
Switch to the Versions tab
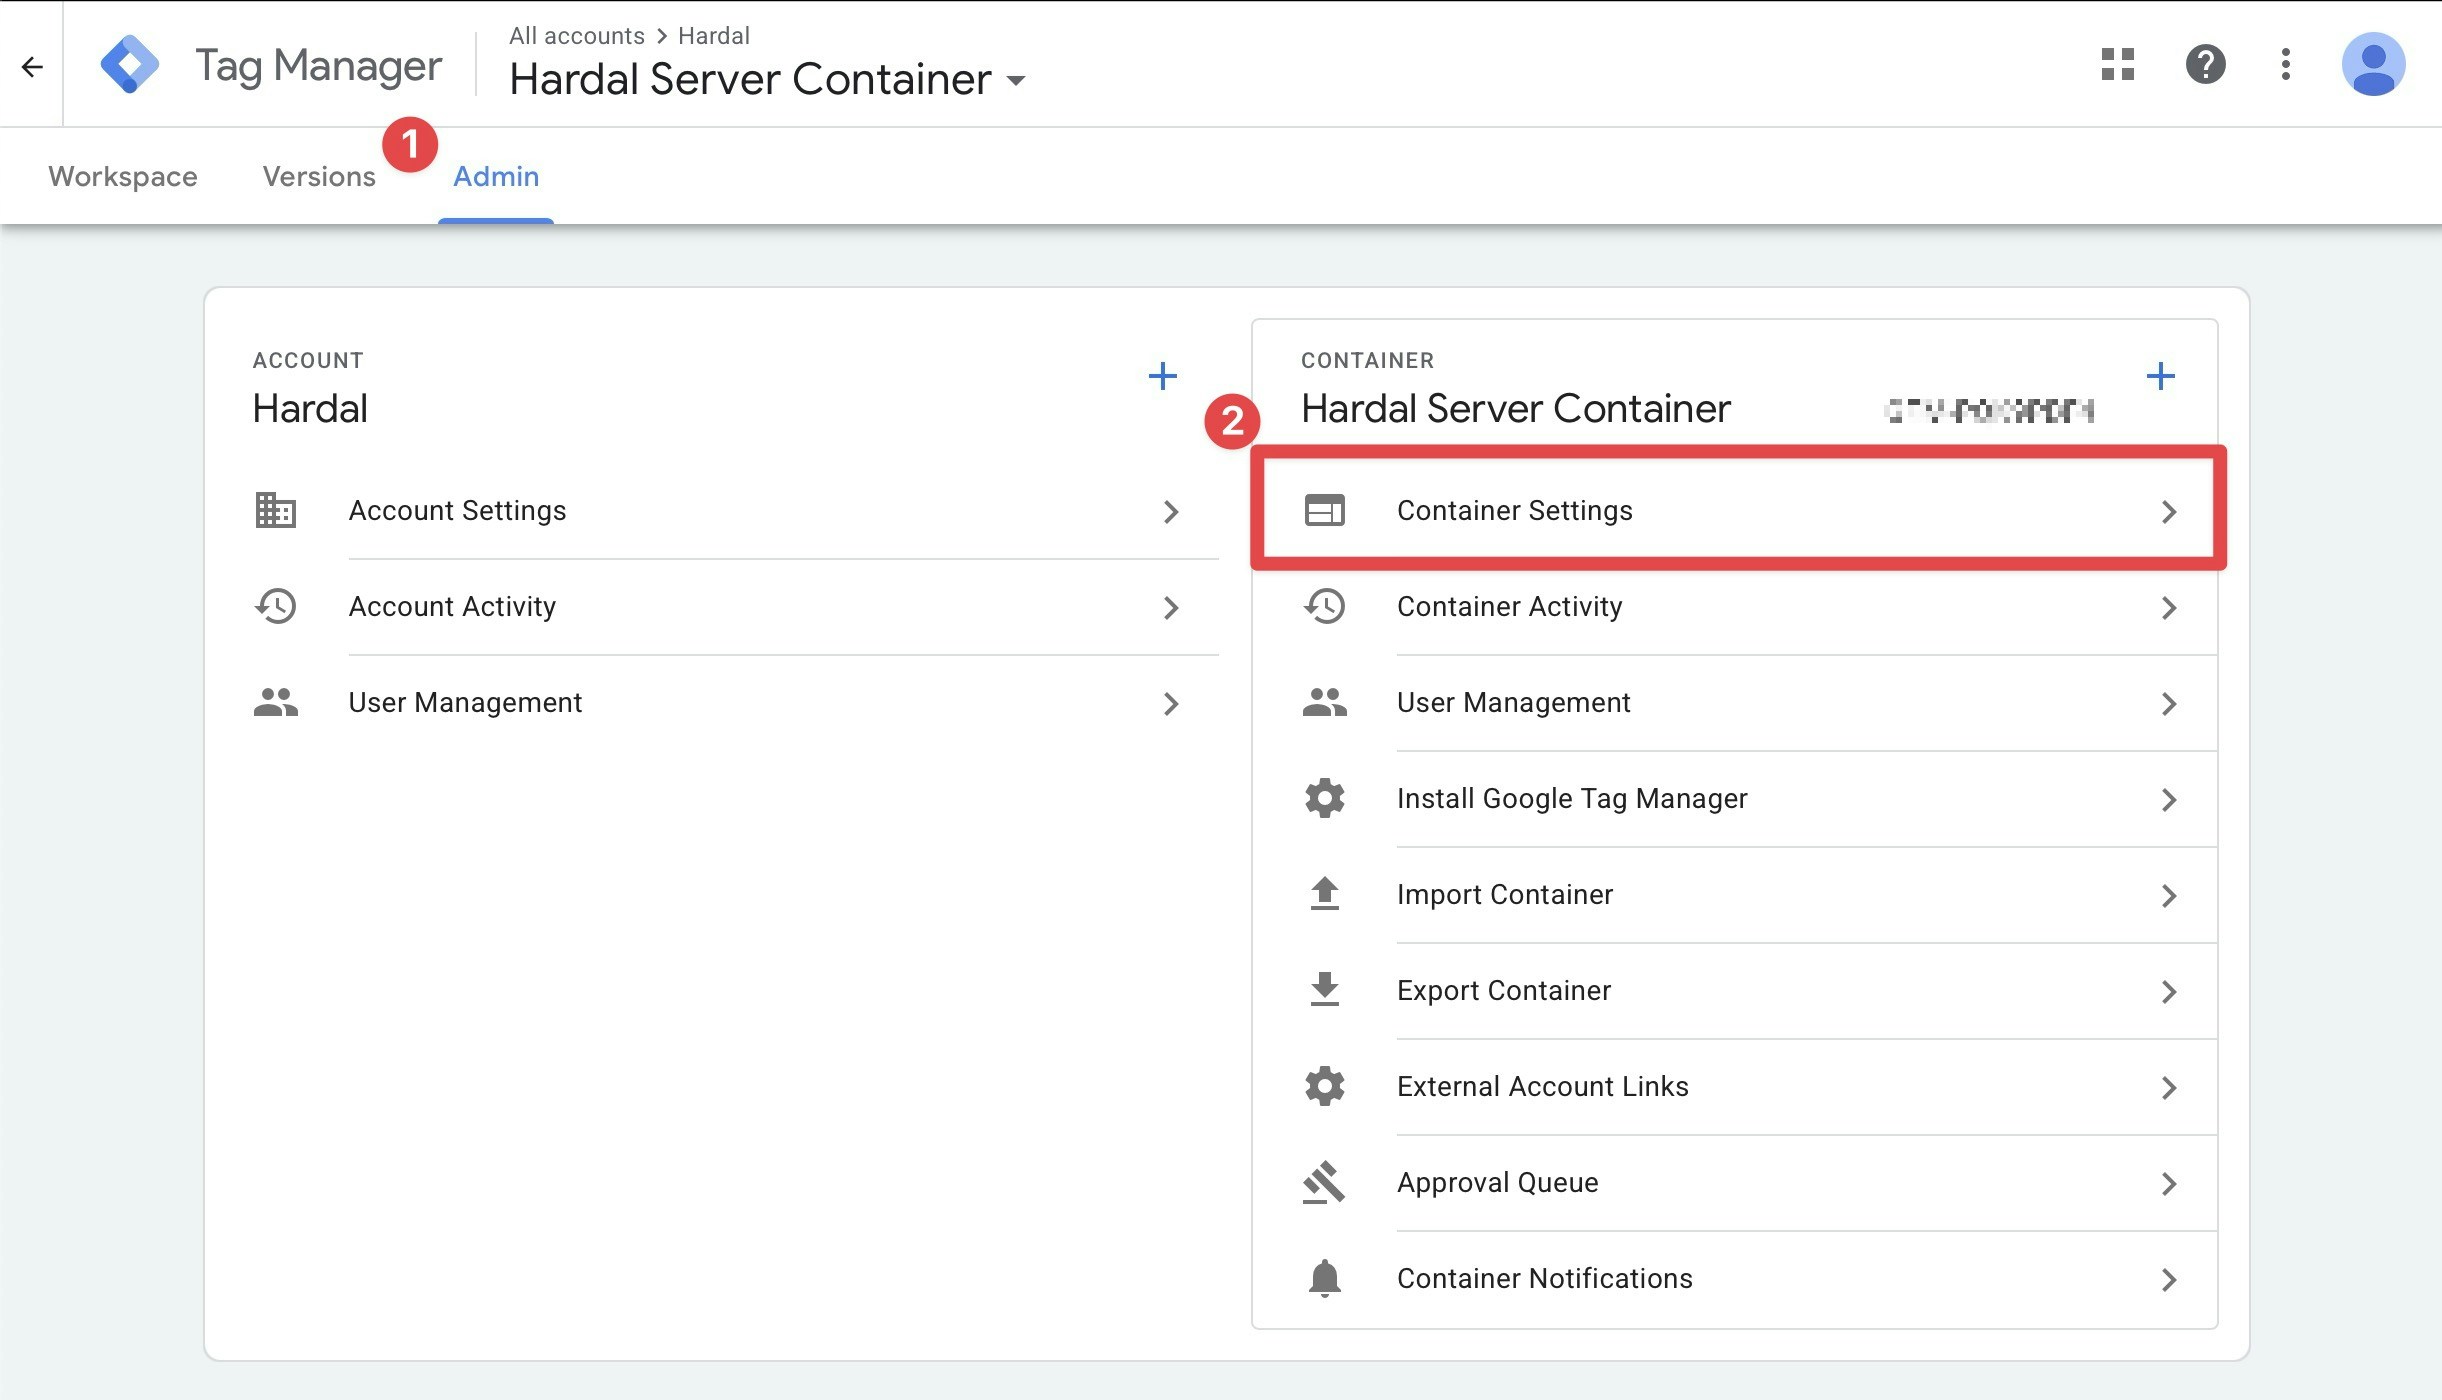318,176
